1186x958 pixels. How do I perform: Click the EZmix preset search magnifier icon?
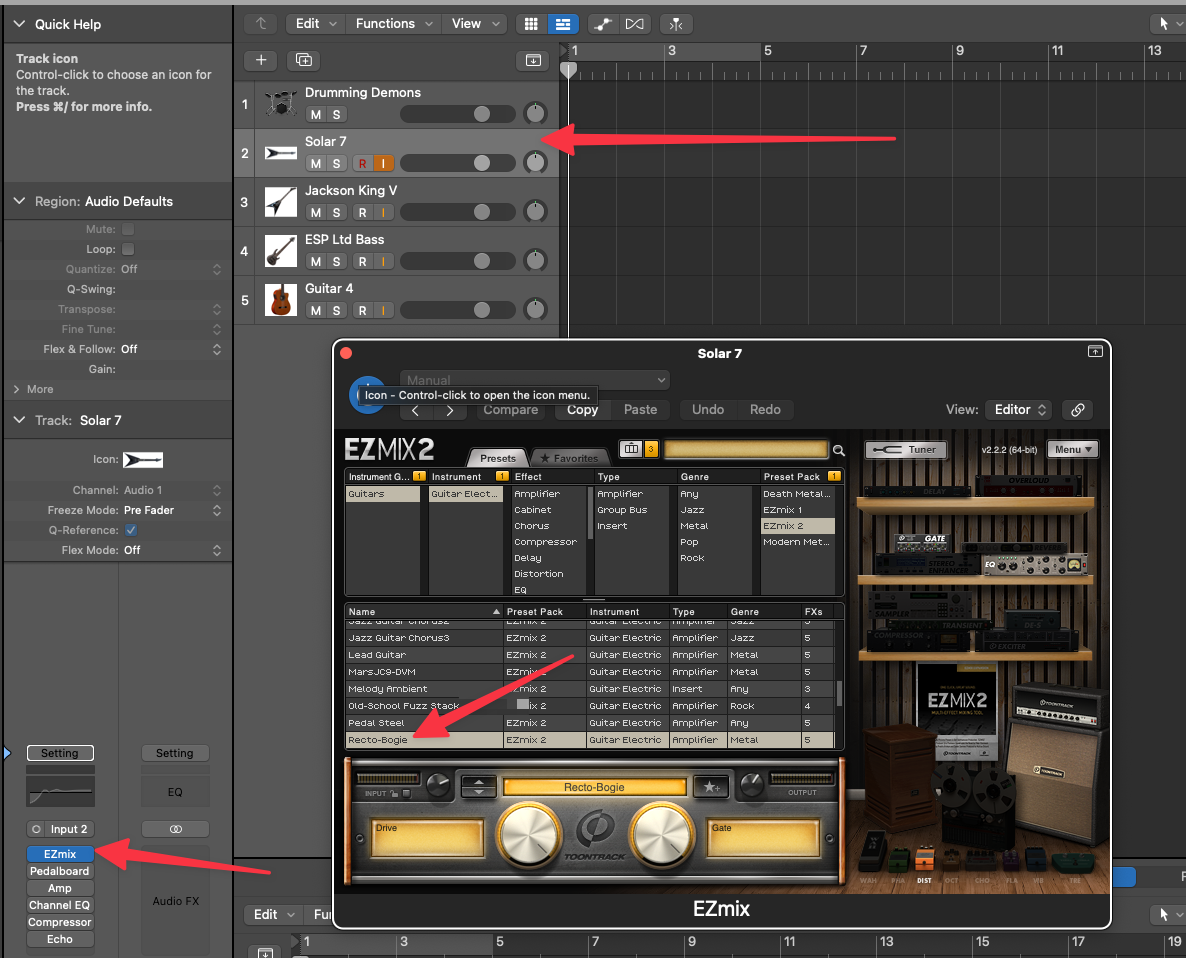click(839, 450)
